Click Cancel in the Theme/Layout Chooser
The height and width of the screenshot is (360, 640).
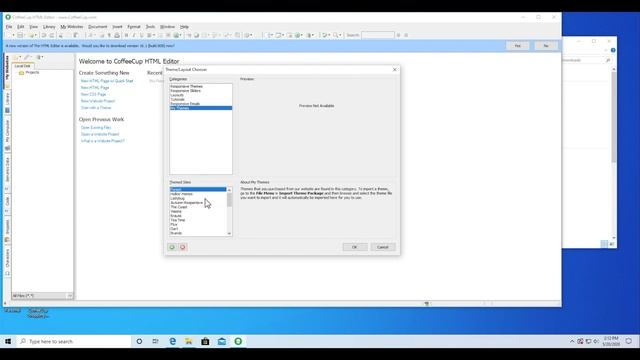tap(383, 247)
